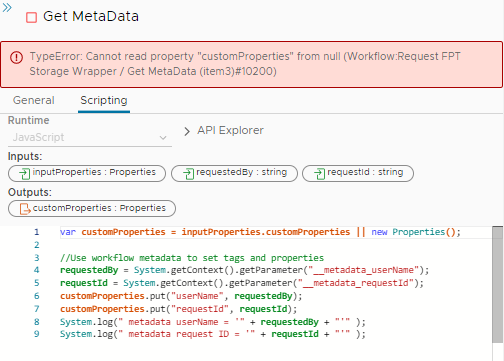The image size is (504, 361).
Task: Select the requestedBy : string input chip
Action: click(x=234, y=173)
